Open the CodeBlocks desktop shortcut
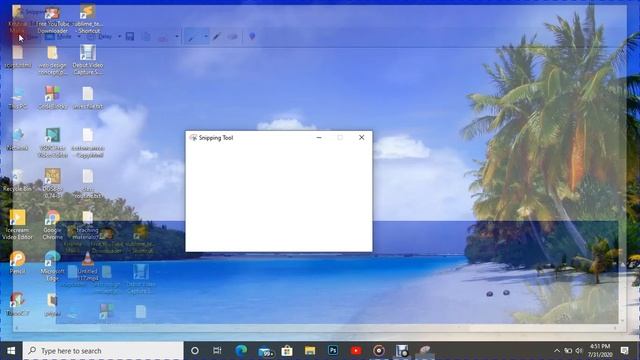Screen dimensions: 640x360 [53, 98]
